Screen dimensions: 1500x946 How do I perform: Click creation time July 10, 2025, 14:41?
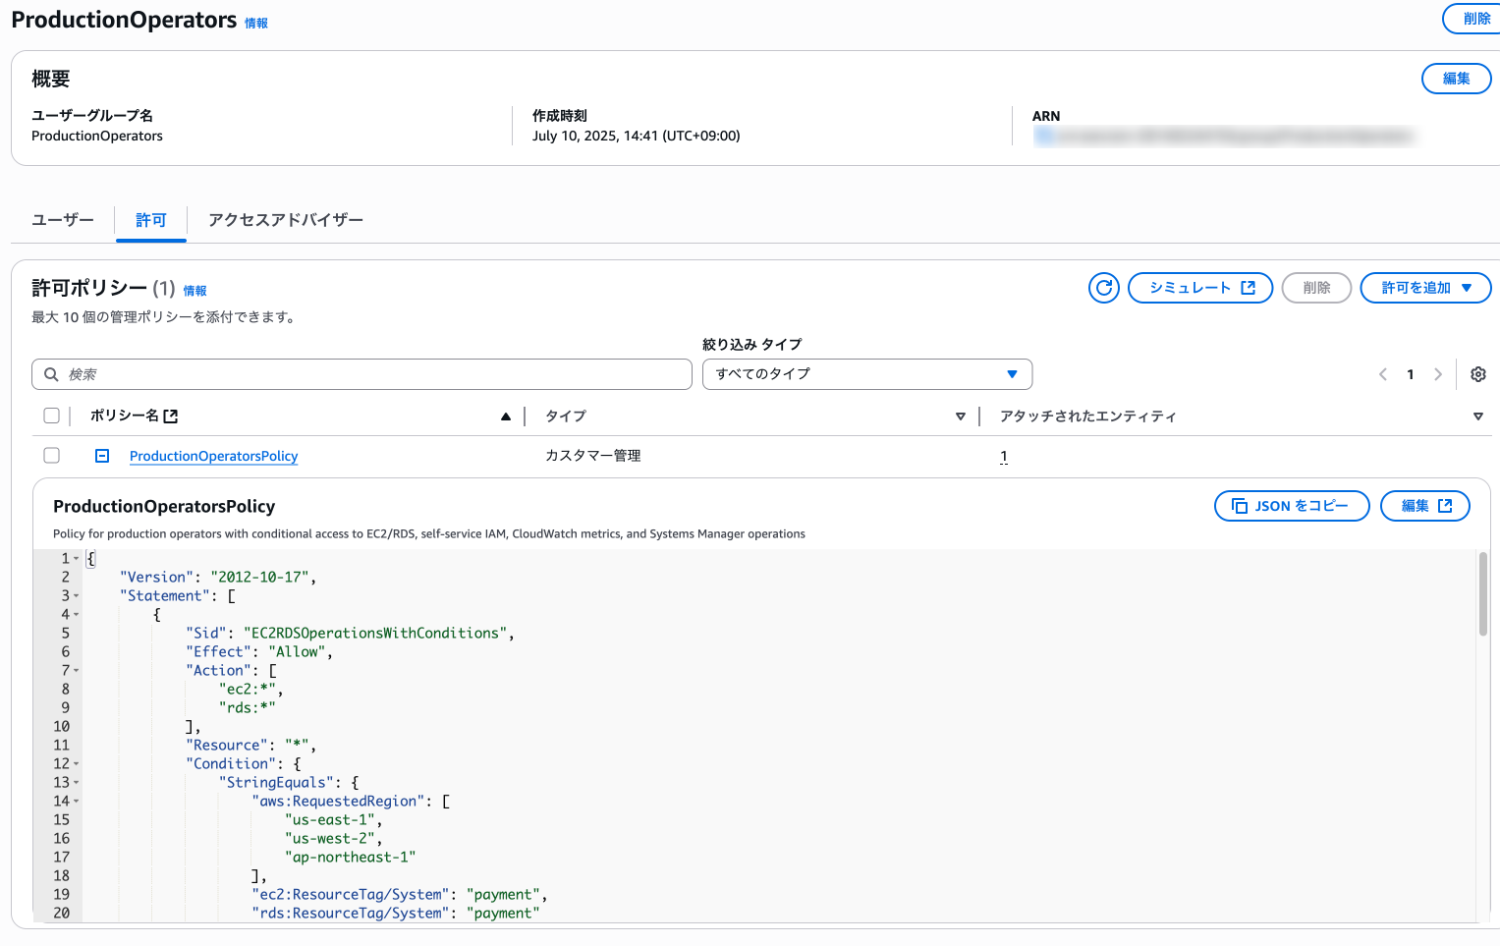(x=636, y=136)
